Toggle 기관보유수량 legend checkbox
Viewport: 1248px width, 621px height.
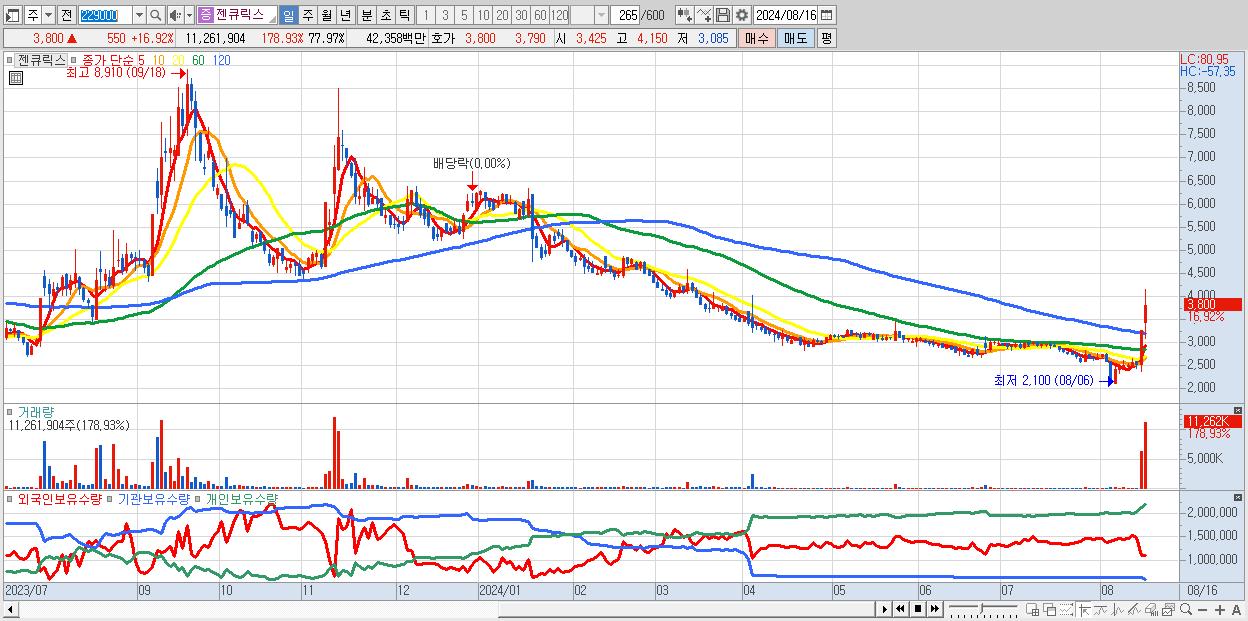click(112, 498)
